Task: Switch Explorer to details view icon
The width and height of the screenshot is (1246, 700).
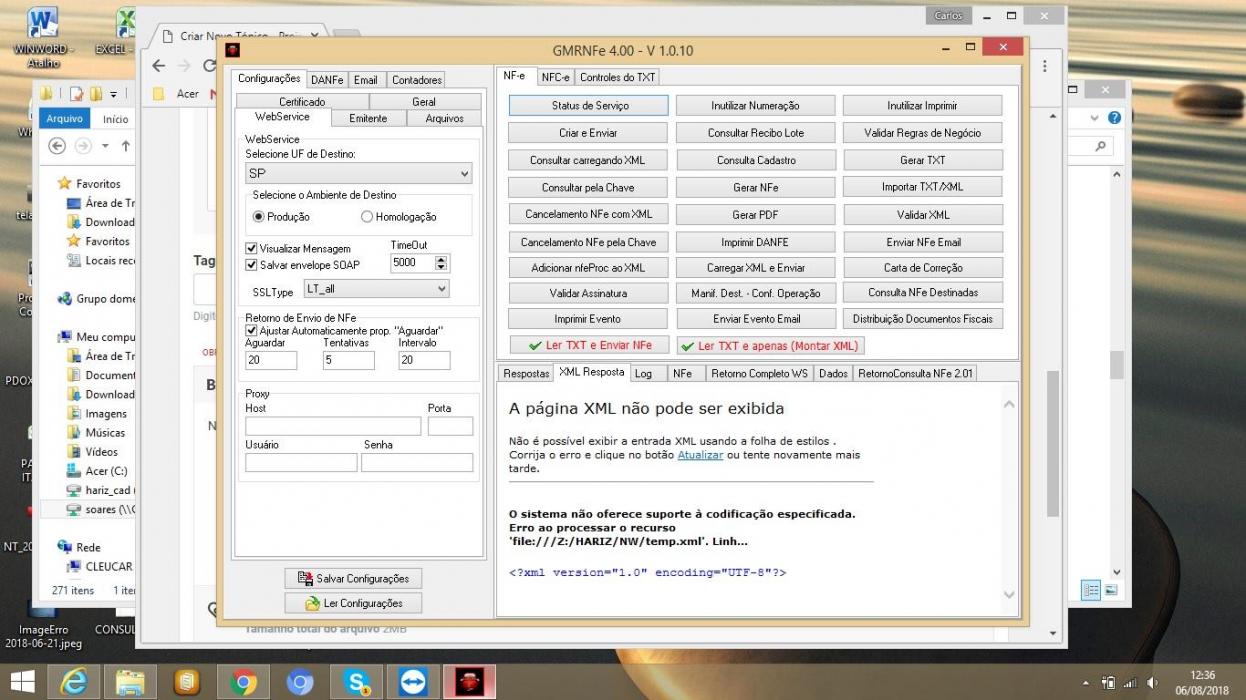Action: [1091, 590]
